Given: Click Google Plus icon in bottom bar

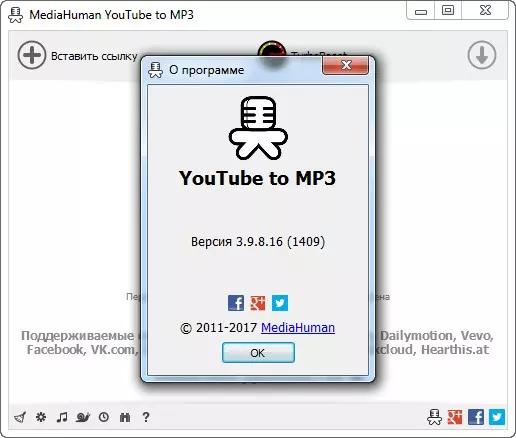Looking at the screenshot, I should [x=455, y=417].
